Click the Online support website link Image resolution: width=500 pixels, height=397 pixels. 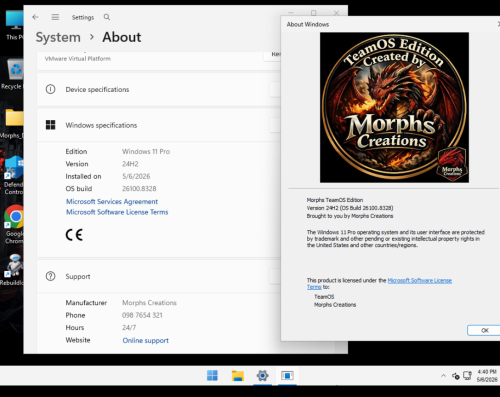[145, 340]
